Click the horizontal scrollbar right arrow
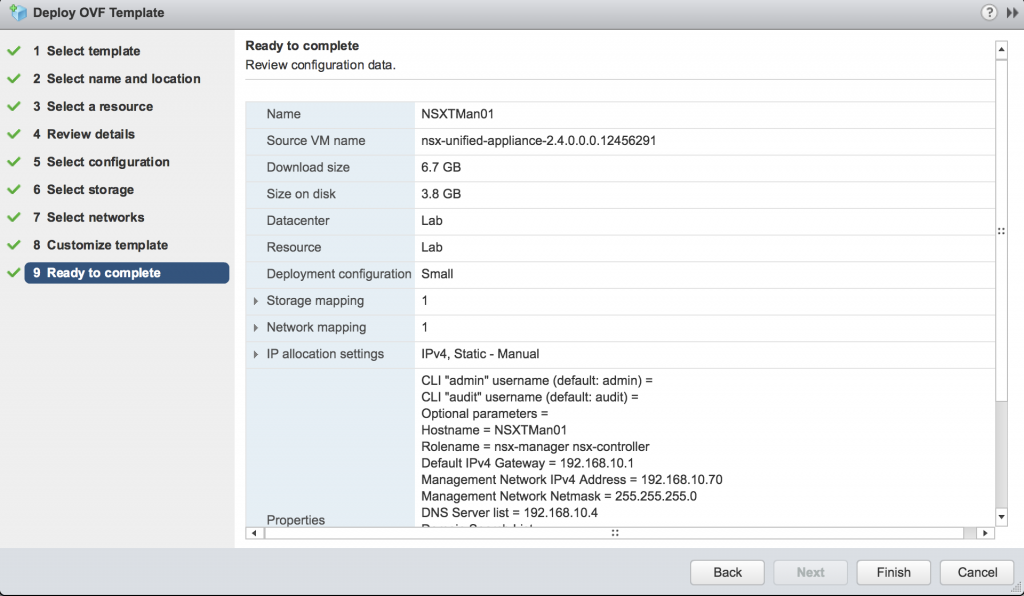The width and height of the screenshot is (1024, 596). [x=985, y=533]
